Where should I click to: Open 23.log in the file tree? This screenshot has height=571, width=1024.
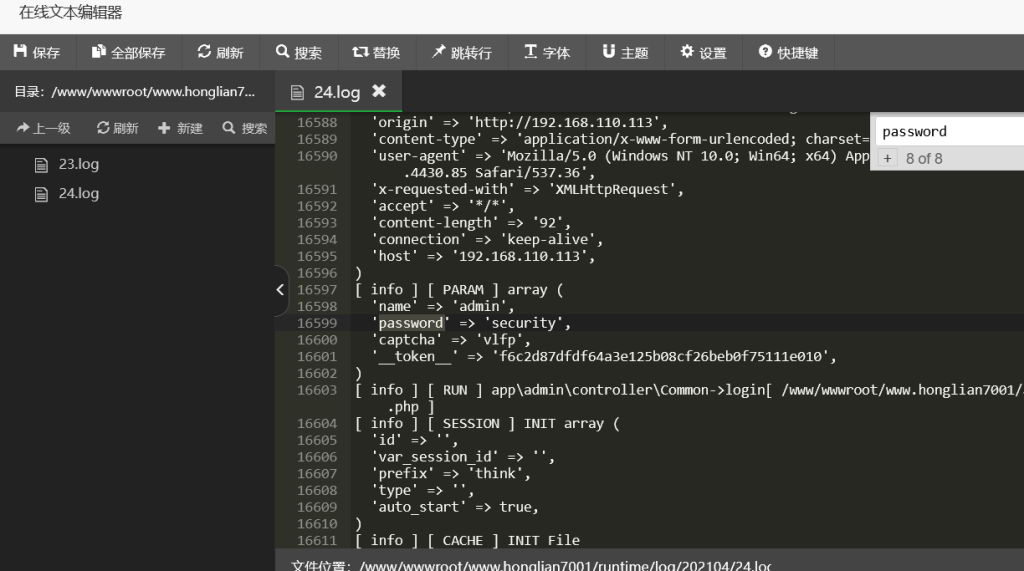(78, 164)
